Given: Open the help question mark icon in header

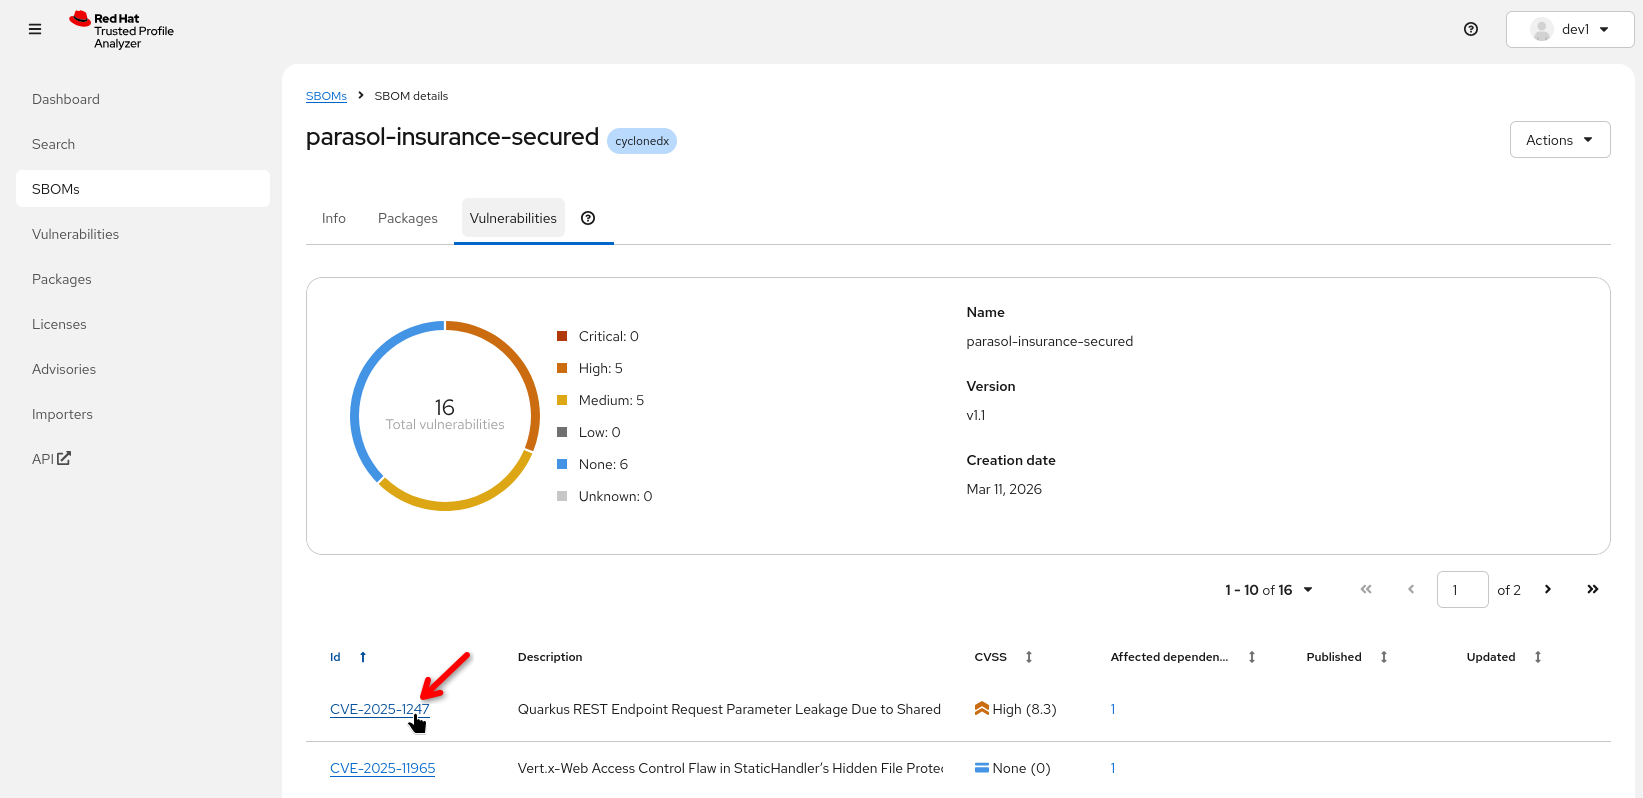Looking at the screenshot, I should (x=1470, y=29).
